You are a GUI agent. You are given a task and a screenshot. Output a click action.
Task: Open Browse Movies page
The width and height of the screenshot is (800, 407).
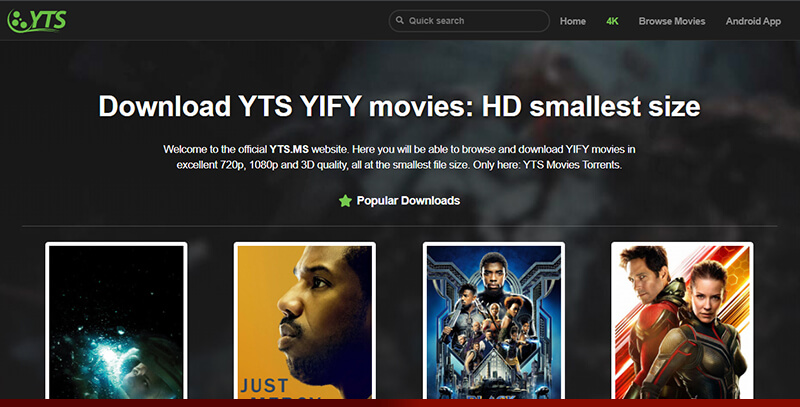point(671,21)
